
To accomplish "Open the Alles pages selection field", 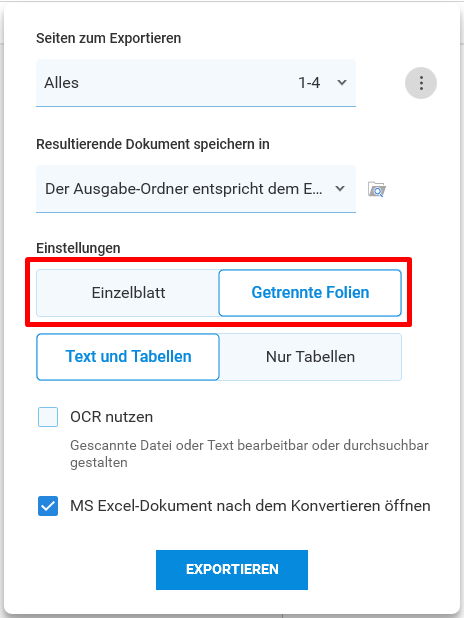I will [196, 83].
